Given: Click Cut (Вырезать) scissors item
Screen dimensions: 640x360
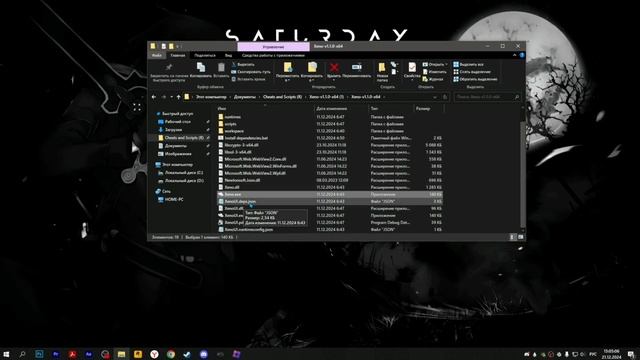Looking at the screenshot, I should pyautogui.click(x=243, y=64).
